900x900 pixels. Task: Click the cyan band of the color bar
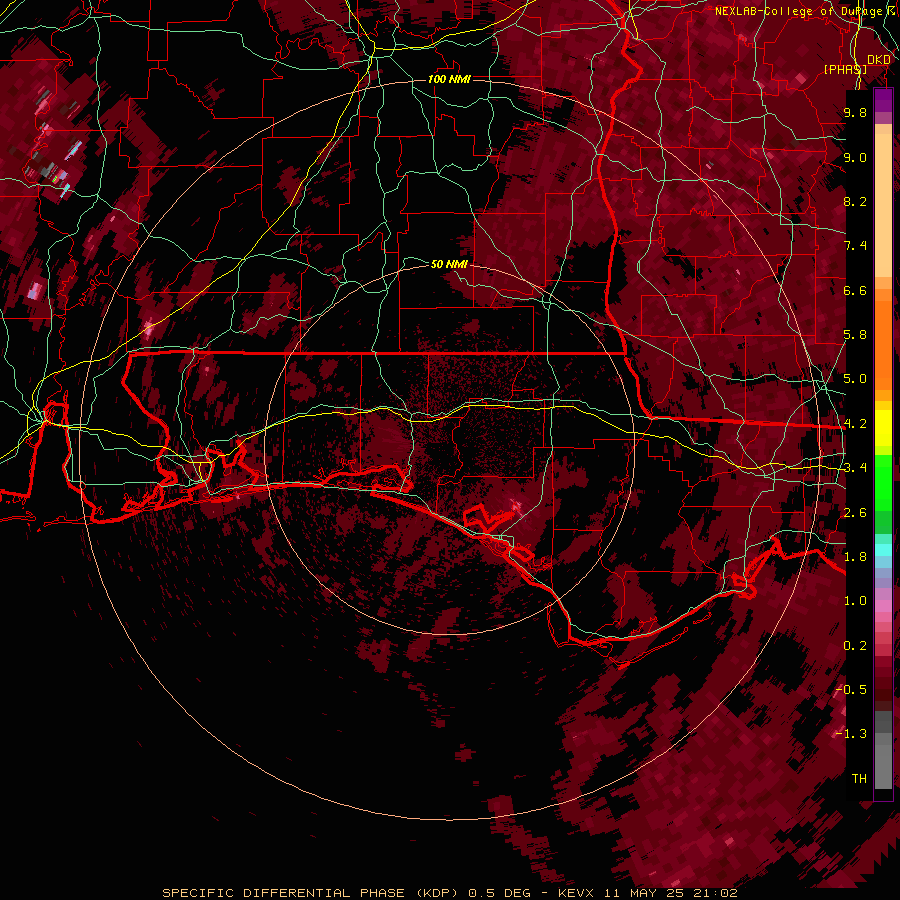(x=883, y=549)
